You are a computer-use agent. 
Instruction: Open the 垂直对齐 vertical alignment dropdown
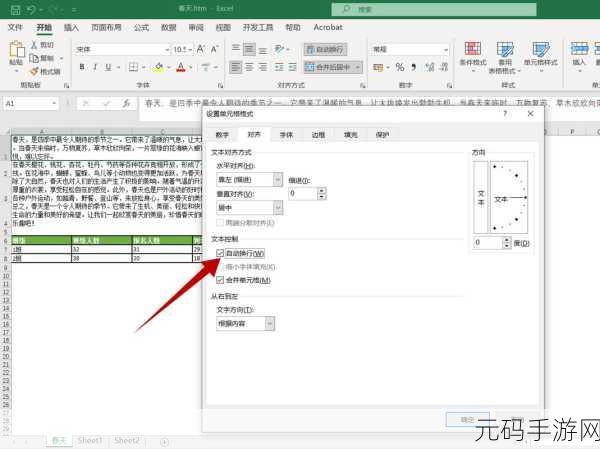pos(278,208)
